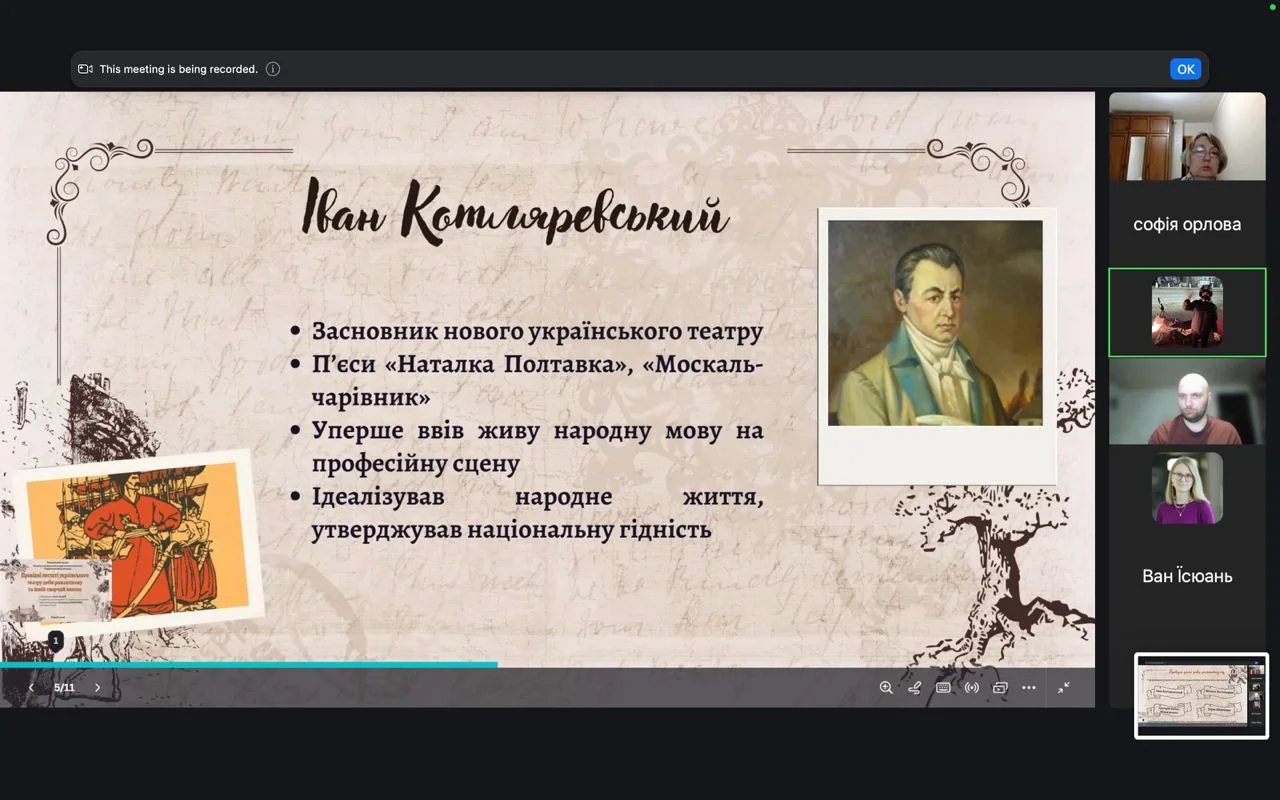Select the draw pen tool icon

pos(914,688)
